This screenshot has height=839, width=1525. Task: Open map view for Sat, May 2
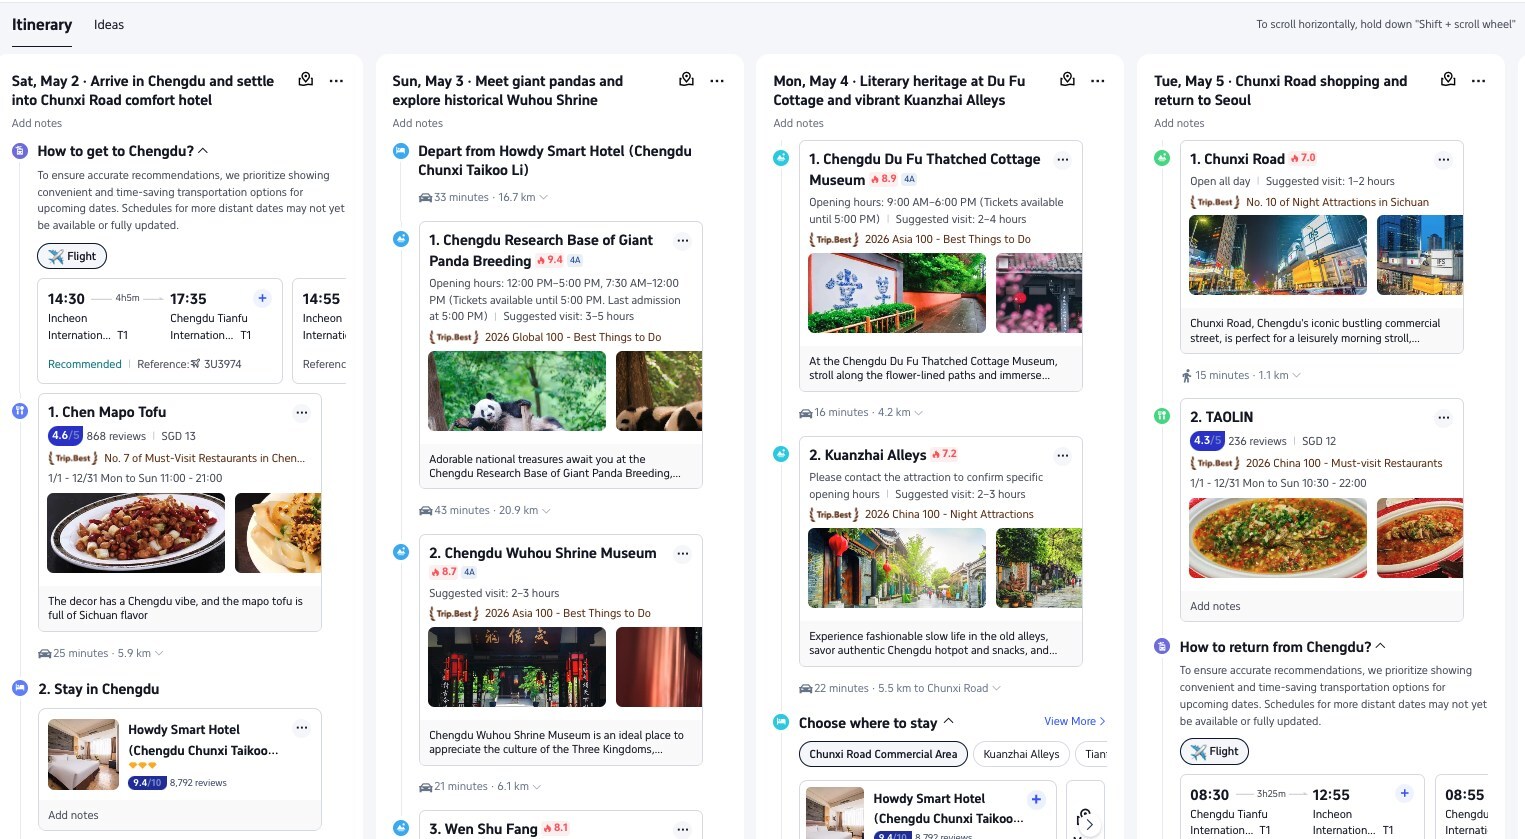click(x=306, y=80)
